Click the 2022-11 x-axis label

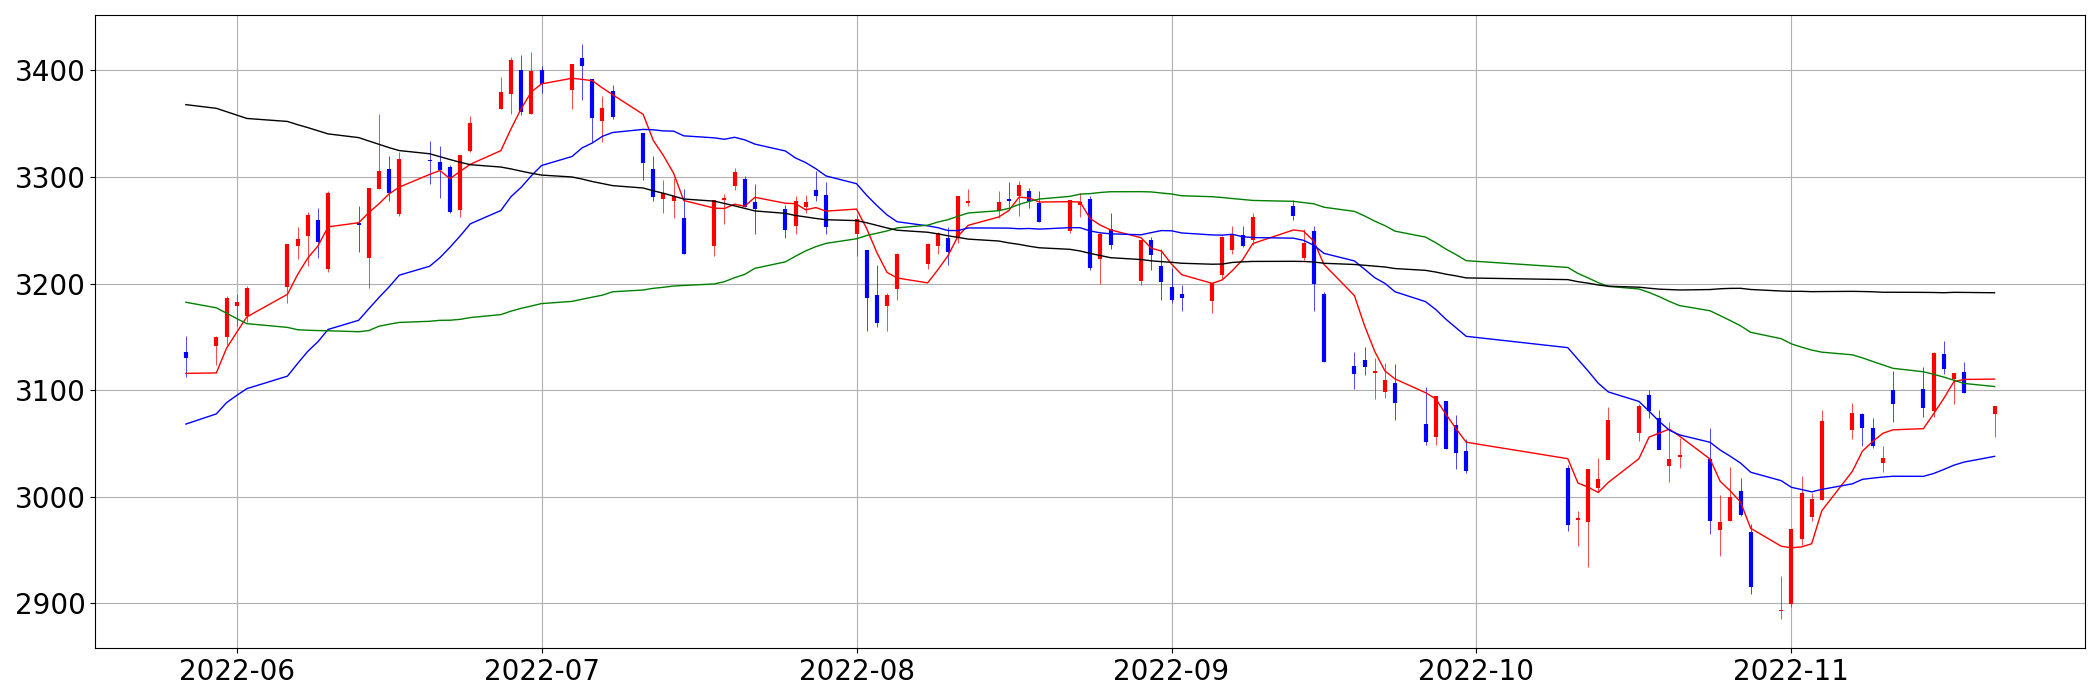tap(1791, 671)
